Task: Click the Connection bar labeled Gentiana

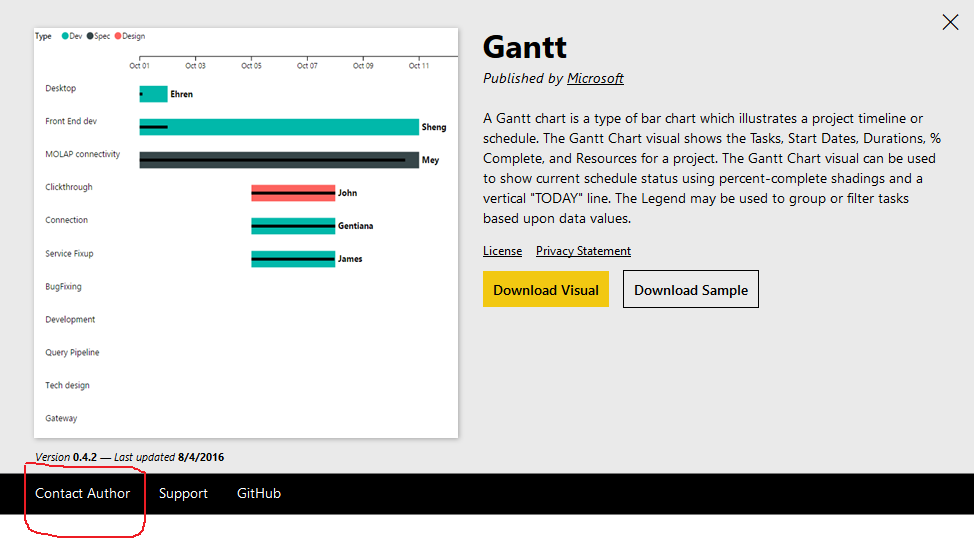Action: pos(293,226)
